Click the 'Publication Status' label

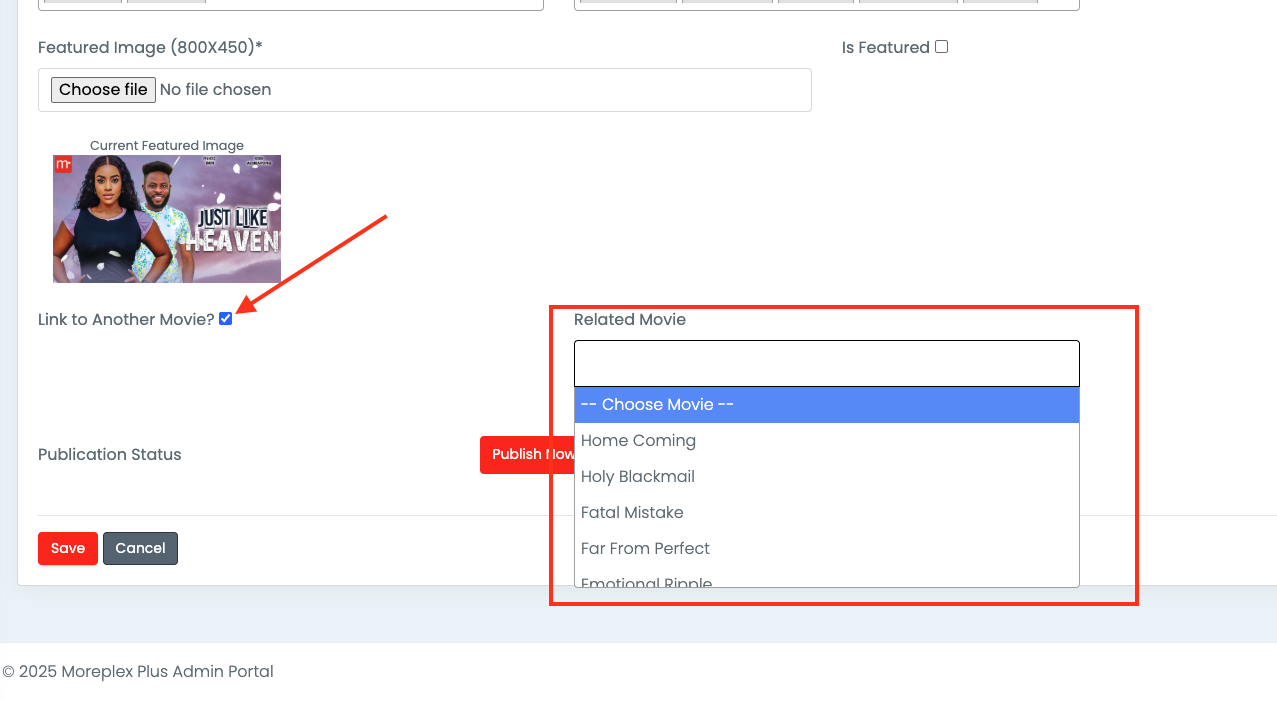(110, 455)
